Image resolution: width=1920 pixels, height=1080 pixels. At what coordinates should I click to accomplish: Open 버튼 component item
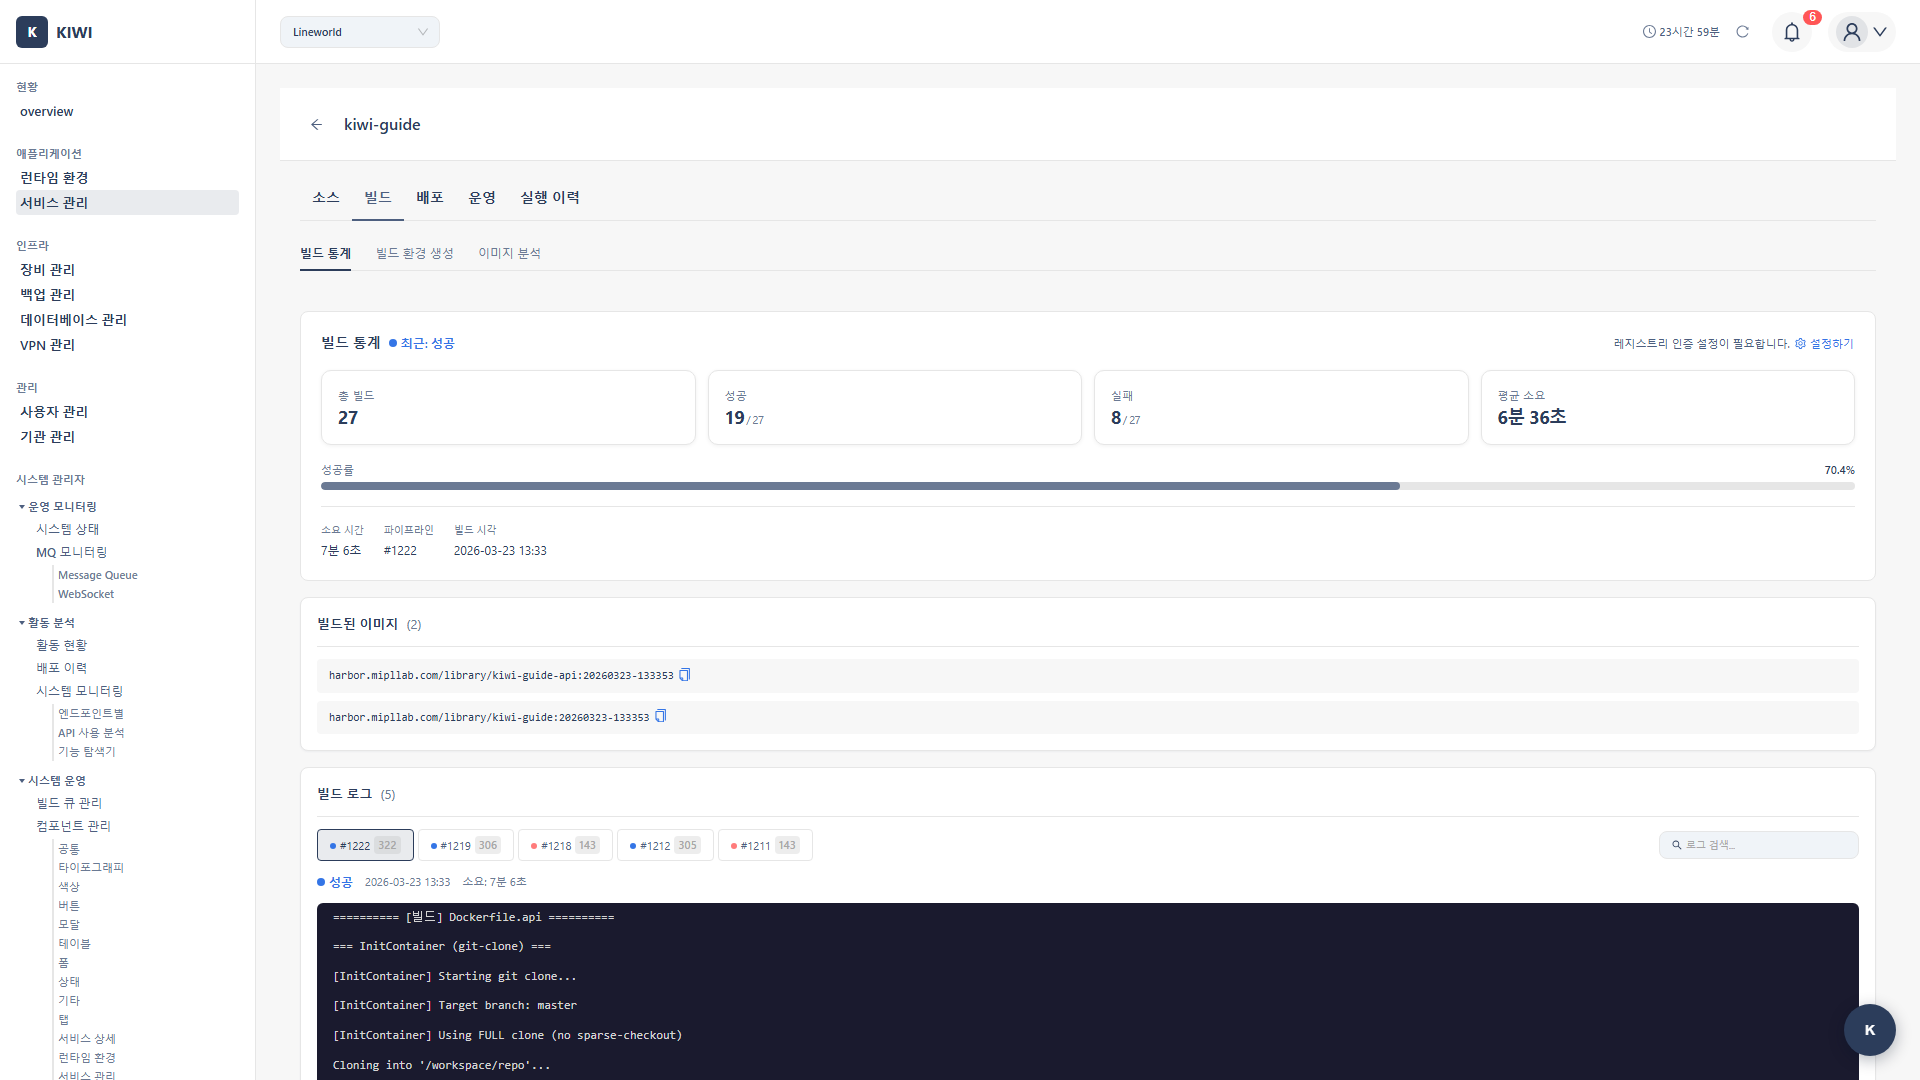click(x=69, y=906)
